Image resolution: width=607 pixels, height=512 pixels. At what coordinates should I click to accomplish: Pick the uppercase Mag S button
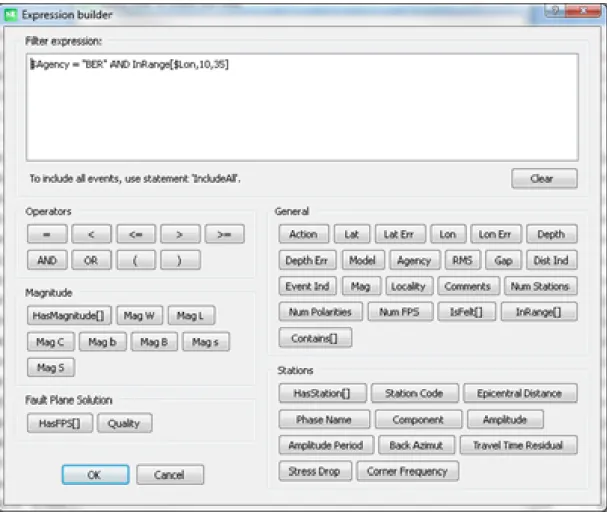click(x=51, y=367)
